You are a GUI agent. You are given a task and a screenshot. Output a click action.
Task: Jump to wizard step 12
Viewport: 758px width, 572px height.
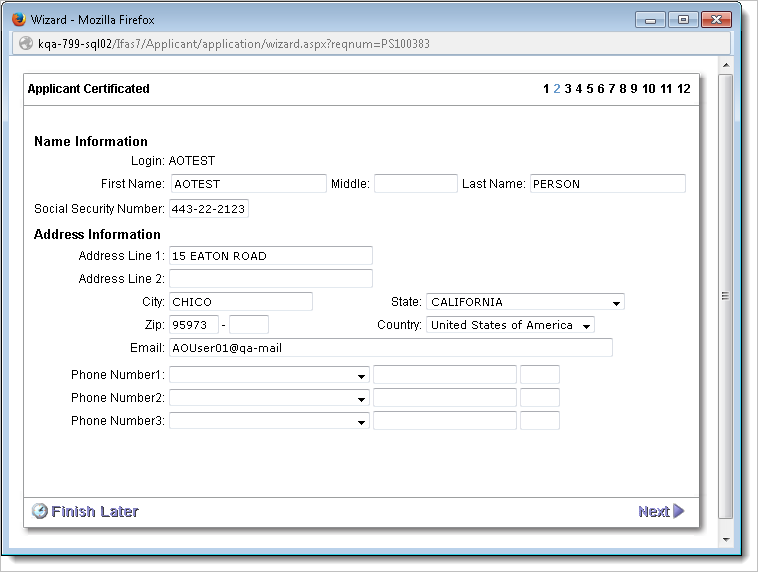684,89
